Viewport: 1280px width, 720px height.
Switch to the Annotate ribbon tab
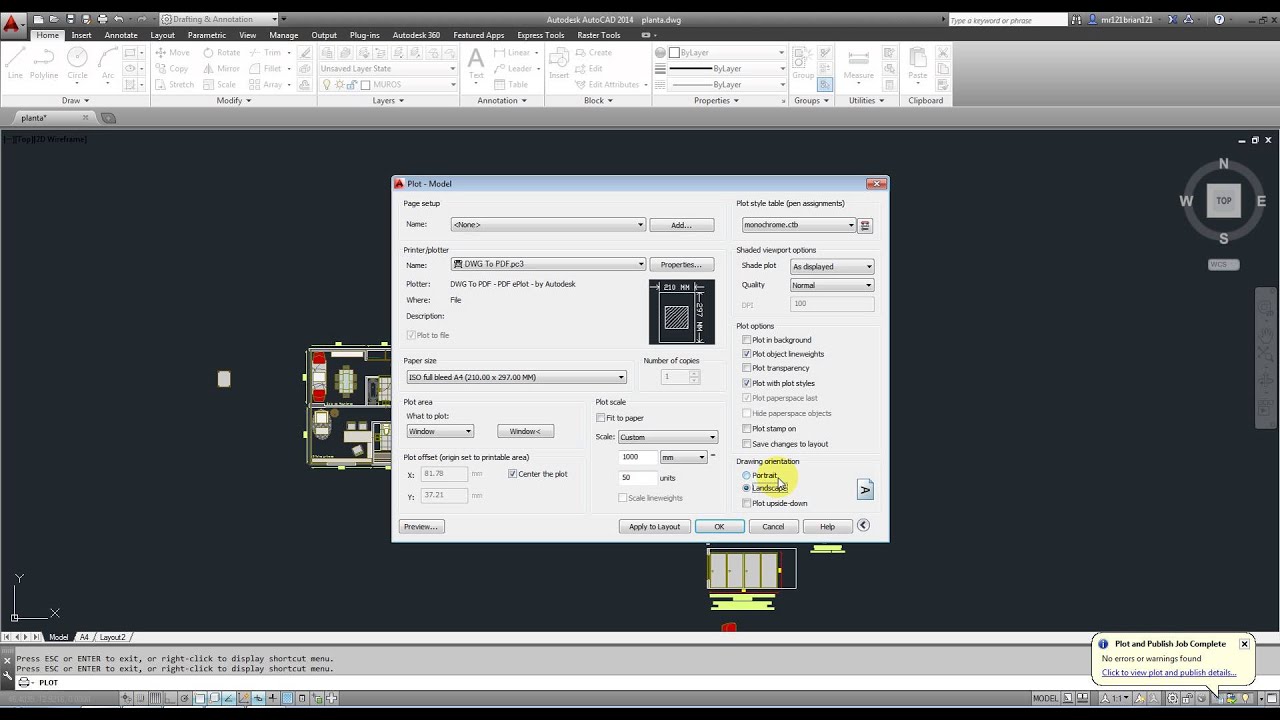[121, 35]
